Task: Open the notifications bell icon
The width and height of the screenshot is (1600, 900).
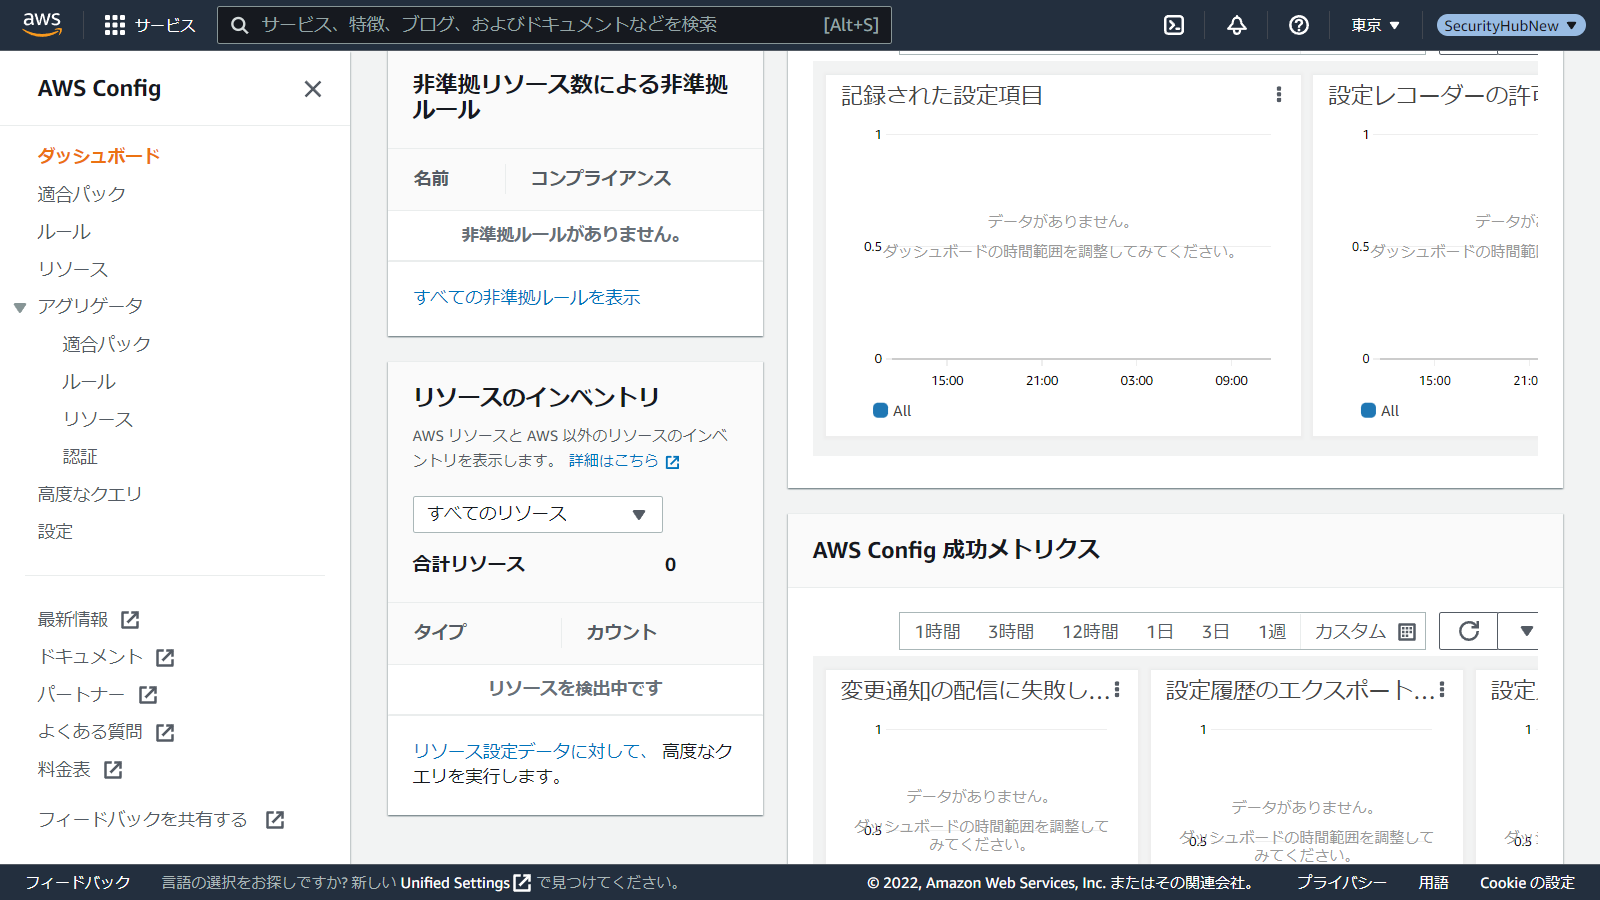Action: point(1237,25)
